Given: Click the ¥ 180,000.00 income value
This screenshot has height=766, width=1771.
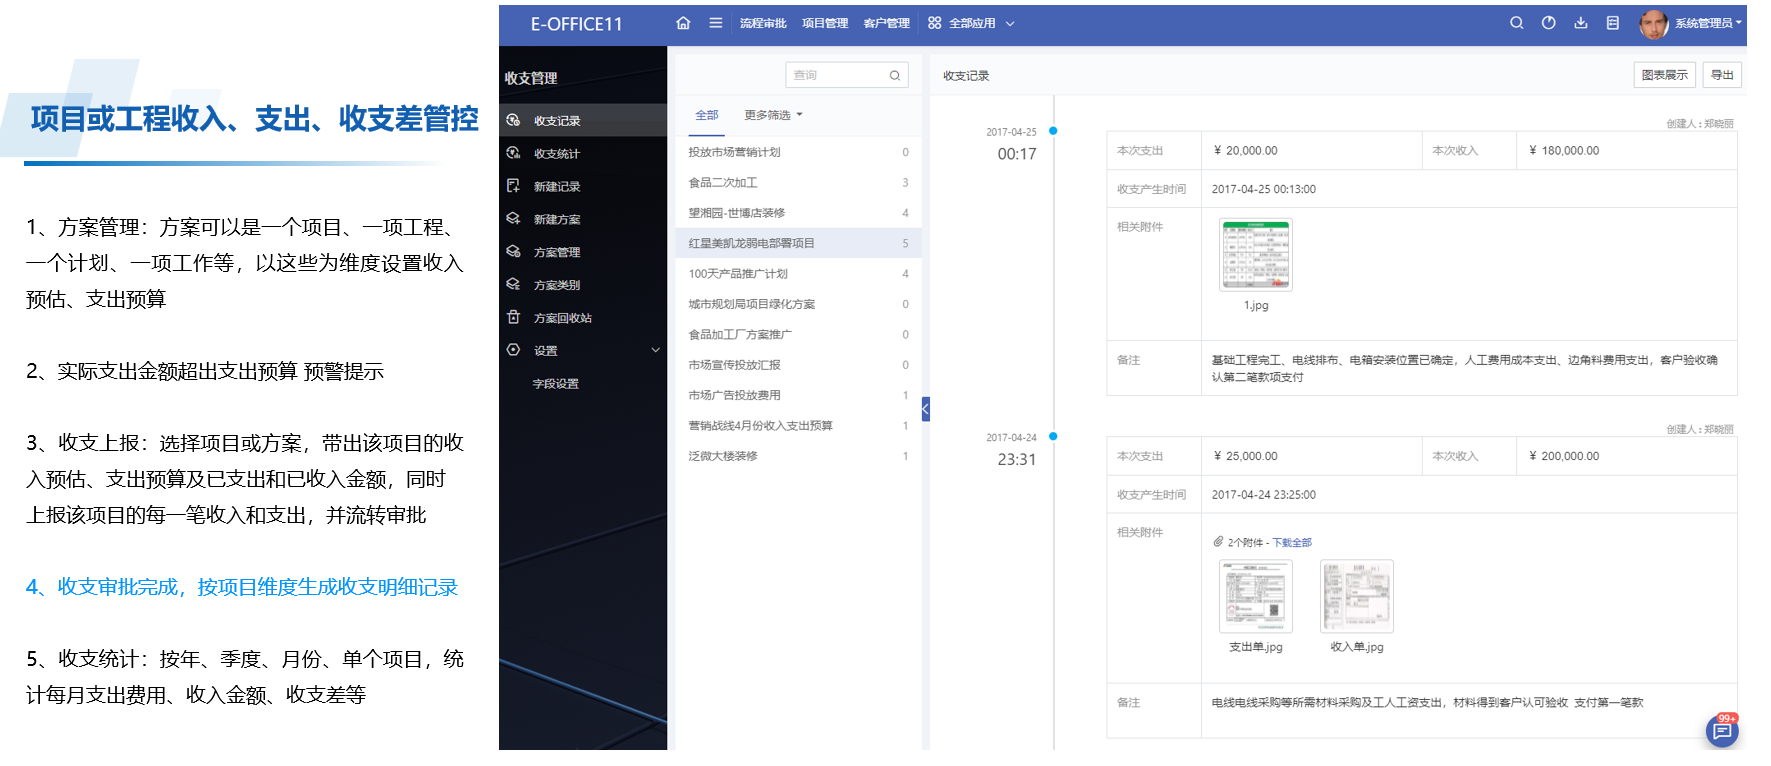Looking at the screenshot, I should click(x=1564, y=151).
